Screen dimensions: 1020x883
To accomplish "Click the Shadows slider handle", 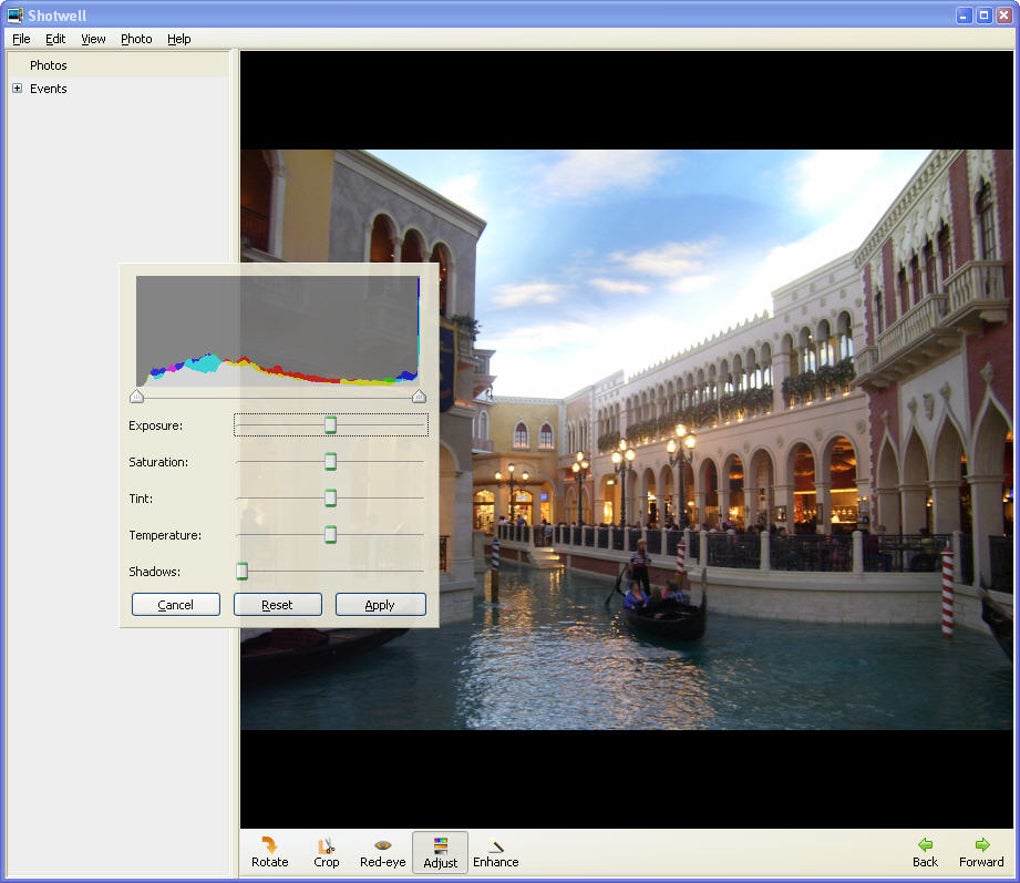I will pos(242,571).
